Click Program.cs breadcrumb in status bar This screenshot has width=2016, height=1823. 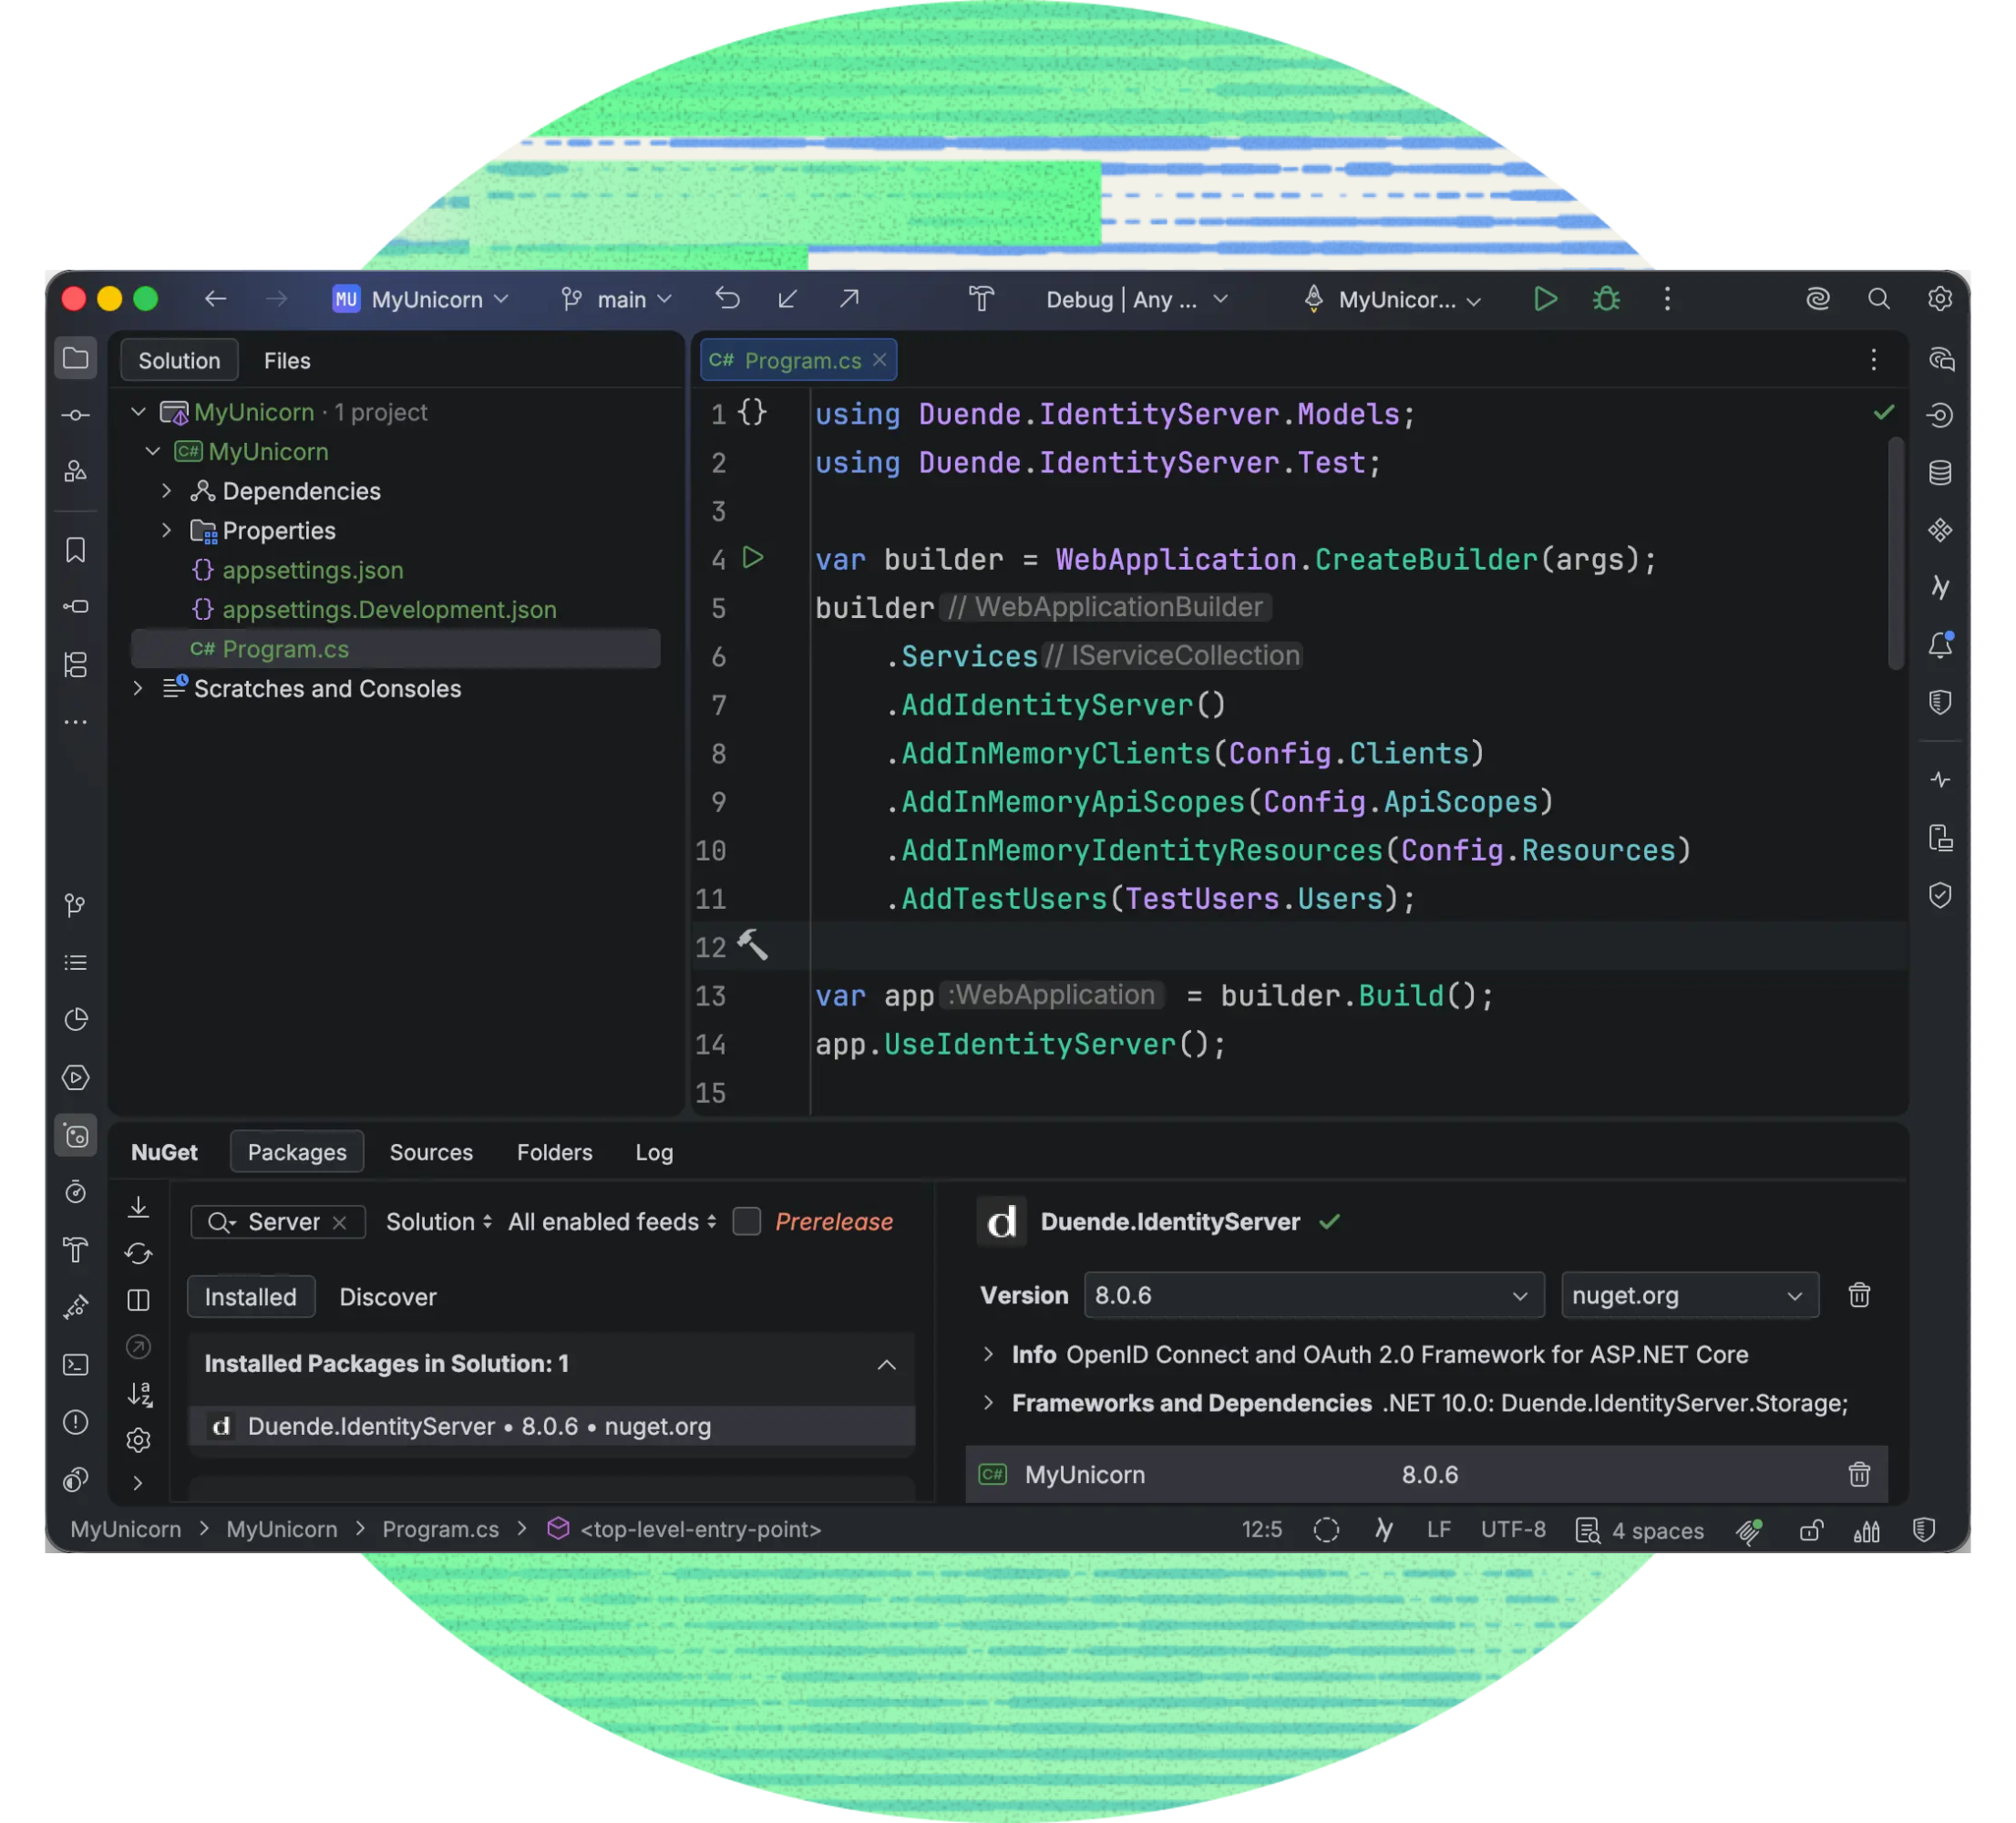[x=440, y=1529]
